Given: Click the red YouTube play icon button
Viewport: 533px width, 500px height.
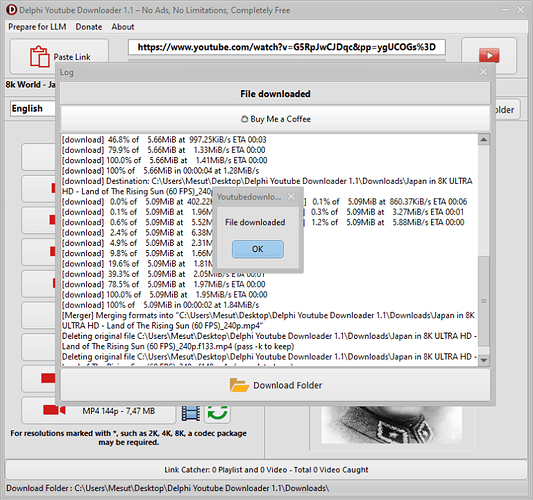Looking at the screenshot, I should (x=489, y=55).
